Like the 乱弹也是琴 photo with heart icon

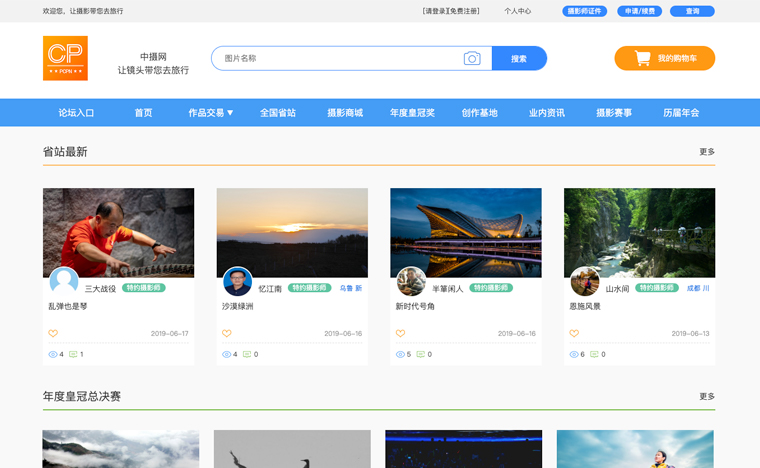pyautogui.click(x=53, y=333)
